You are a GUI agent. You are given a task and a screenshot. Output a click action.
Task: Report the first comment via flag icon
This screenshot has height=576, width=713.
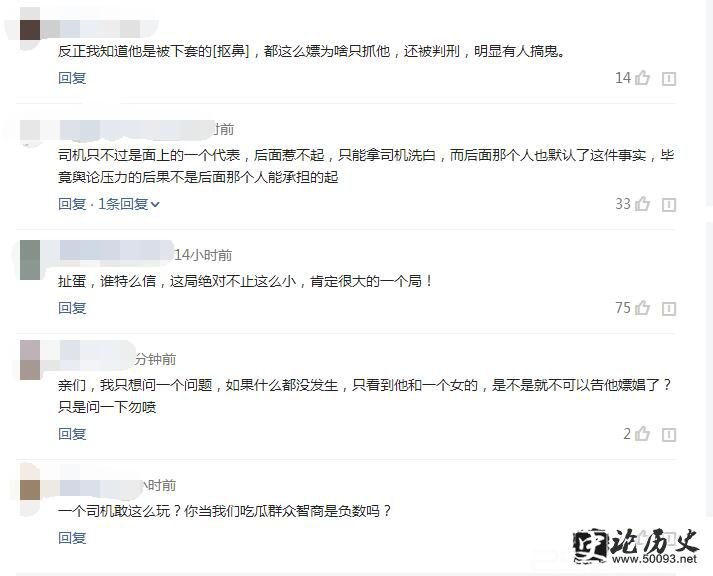point(668,79)
